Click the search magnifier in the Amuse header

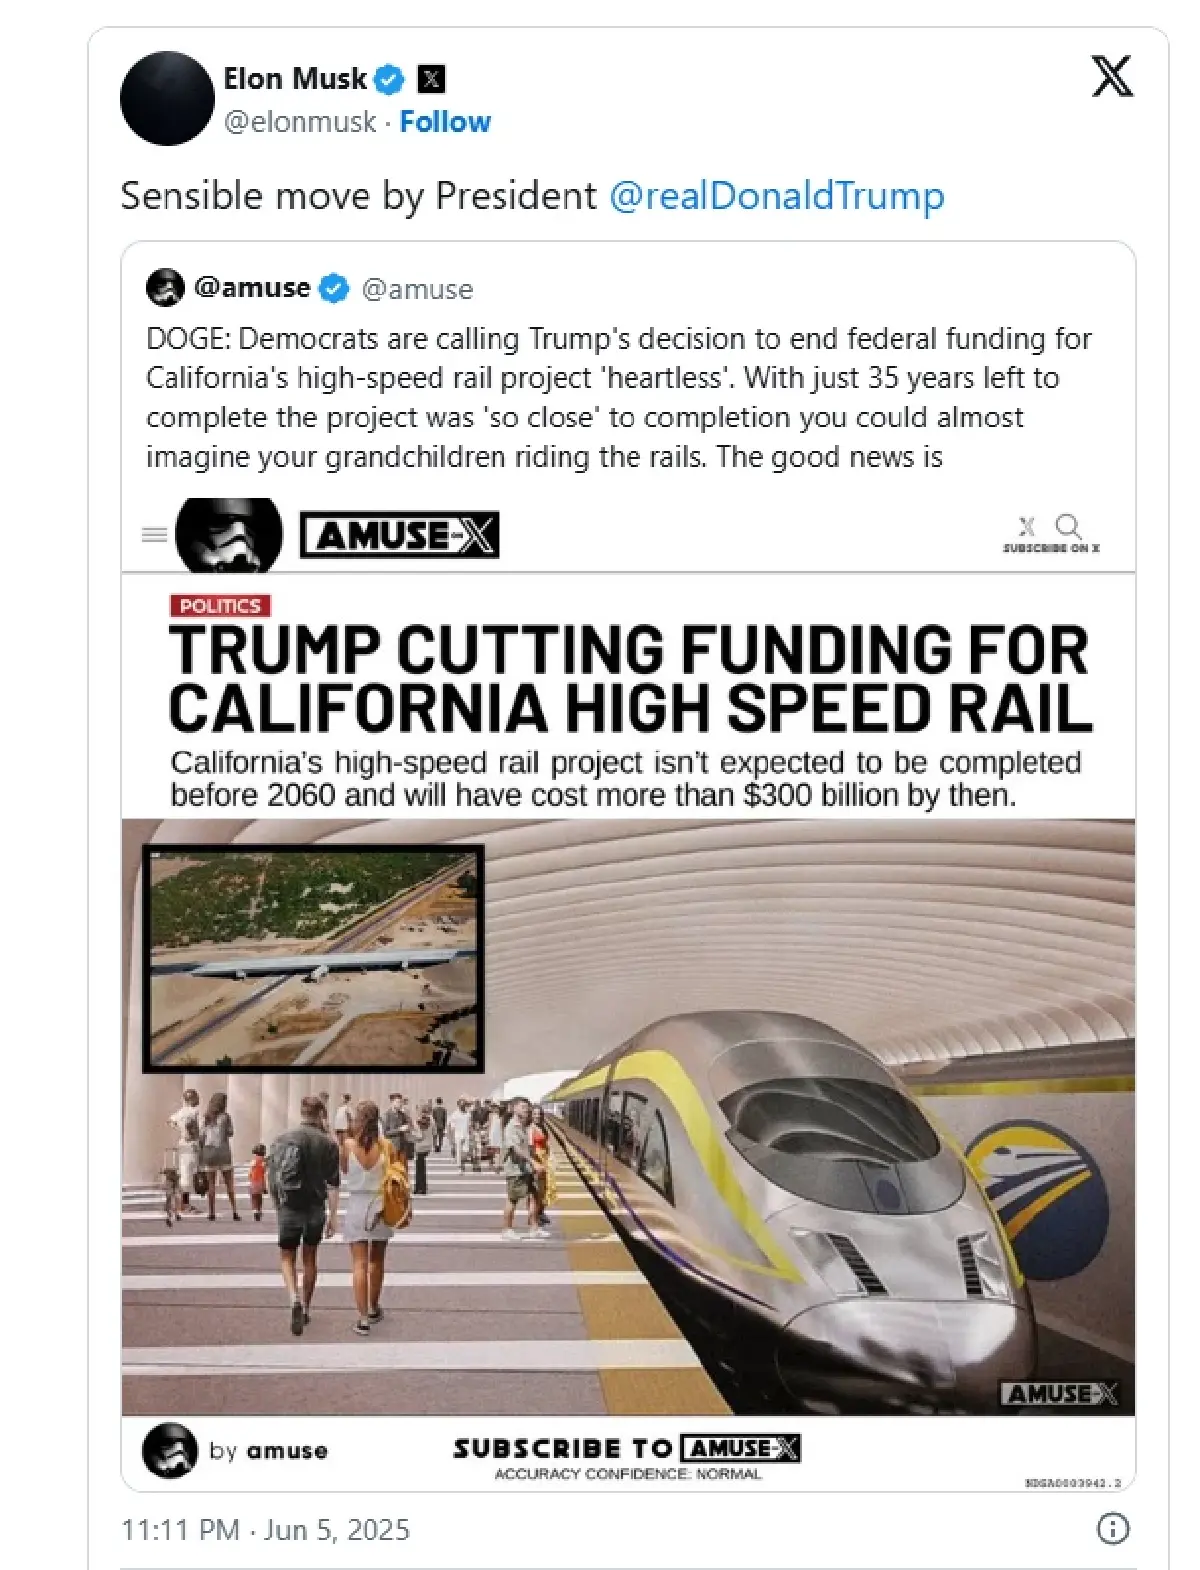pos(1069,526)
